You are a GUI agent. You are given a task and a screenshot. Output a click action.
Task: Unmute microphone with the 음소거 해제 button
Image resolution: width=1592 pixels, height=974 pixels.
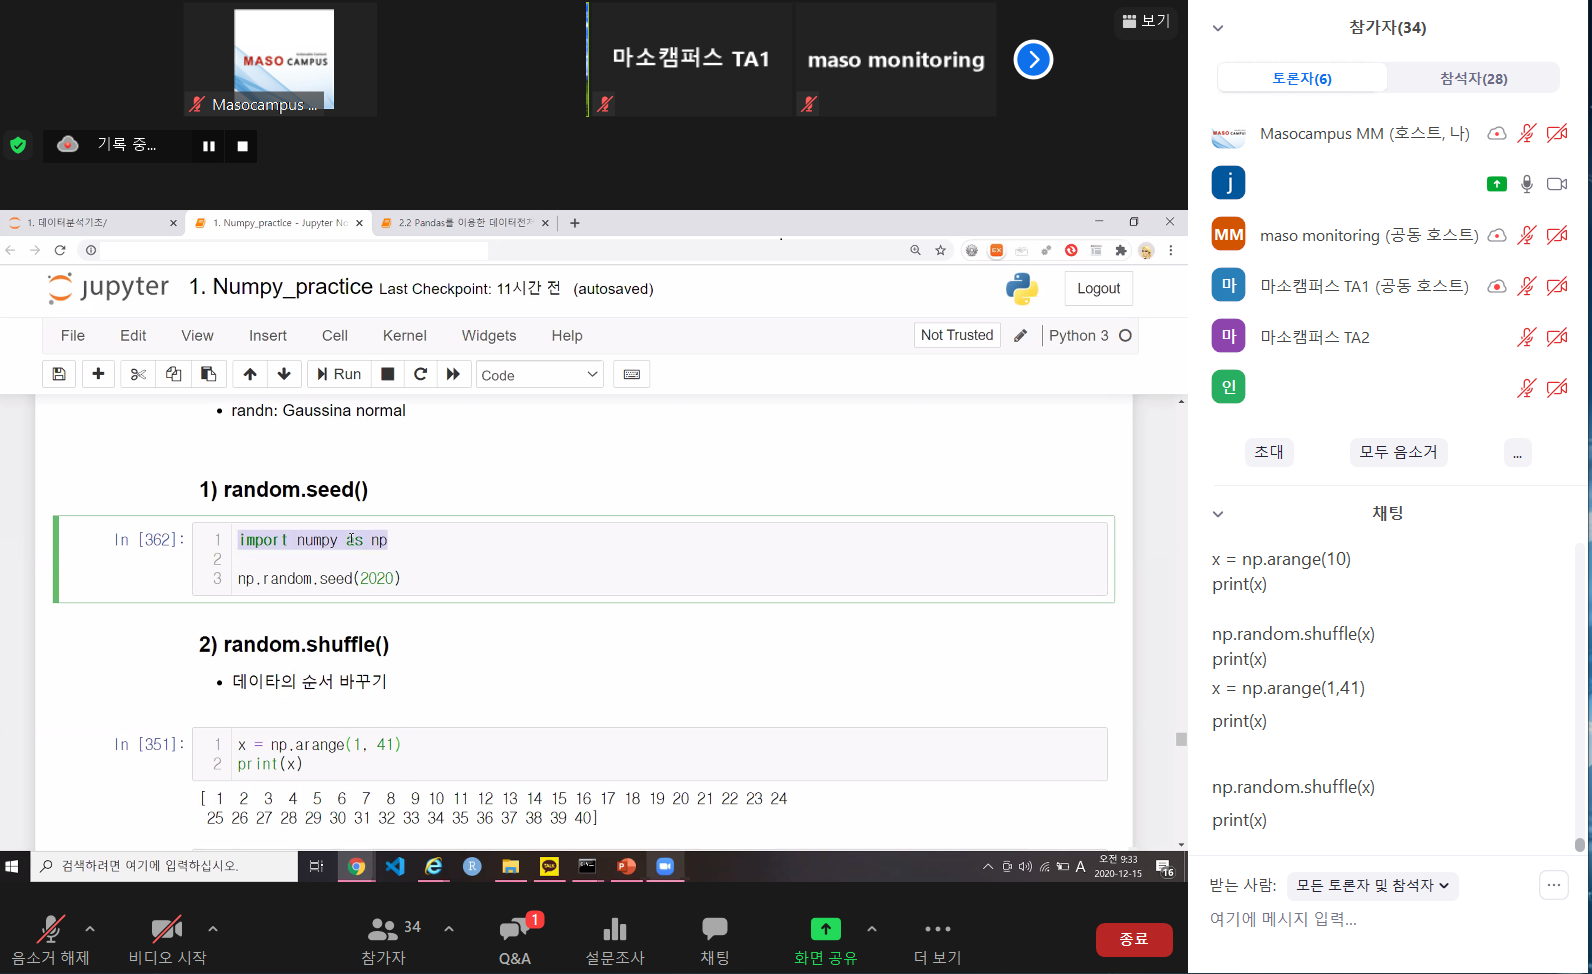[x=50, y=940]
